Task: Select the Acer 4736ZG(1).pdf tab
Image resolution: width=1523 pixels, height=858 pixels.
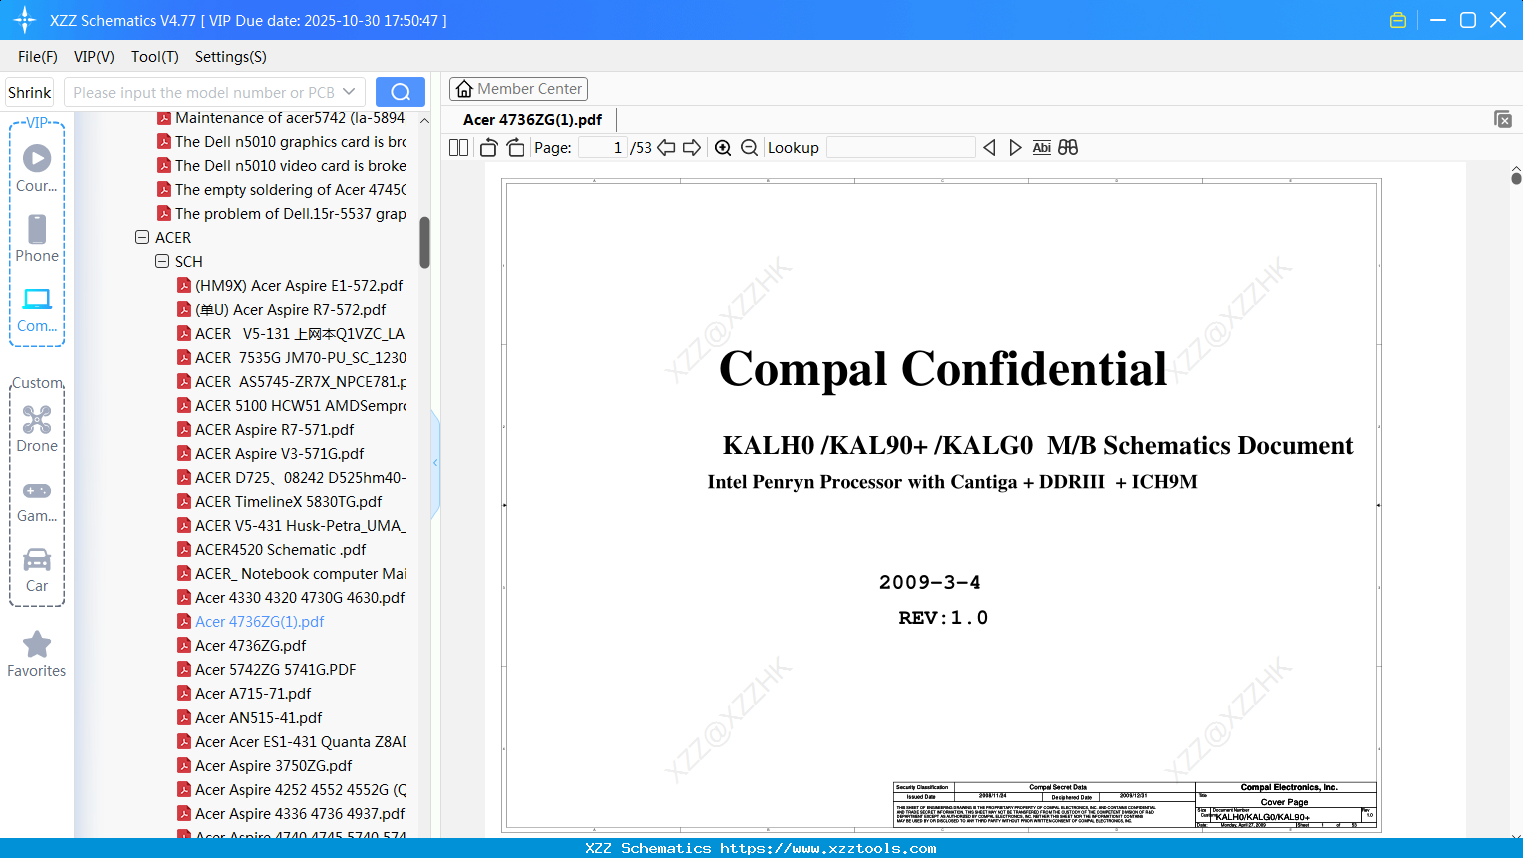Action: pyautogui.click(x=533, y=120)
